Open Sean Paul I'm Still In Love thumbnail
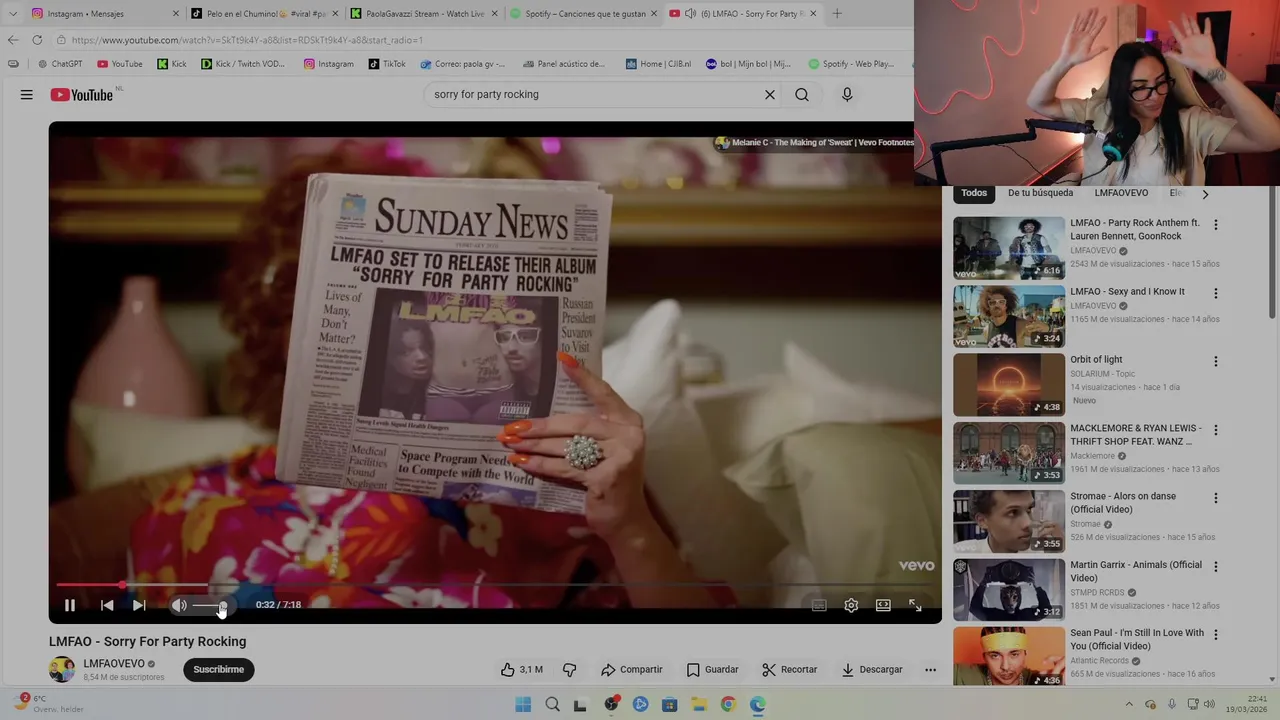This screenshot has width=1280, height=720. [1009, 656]
